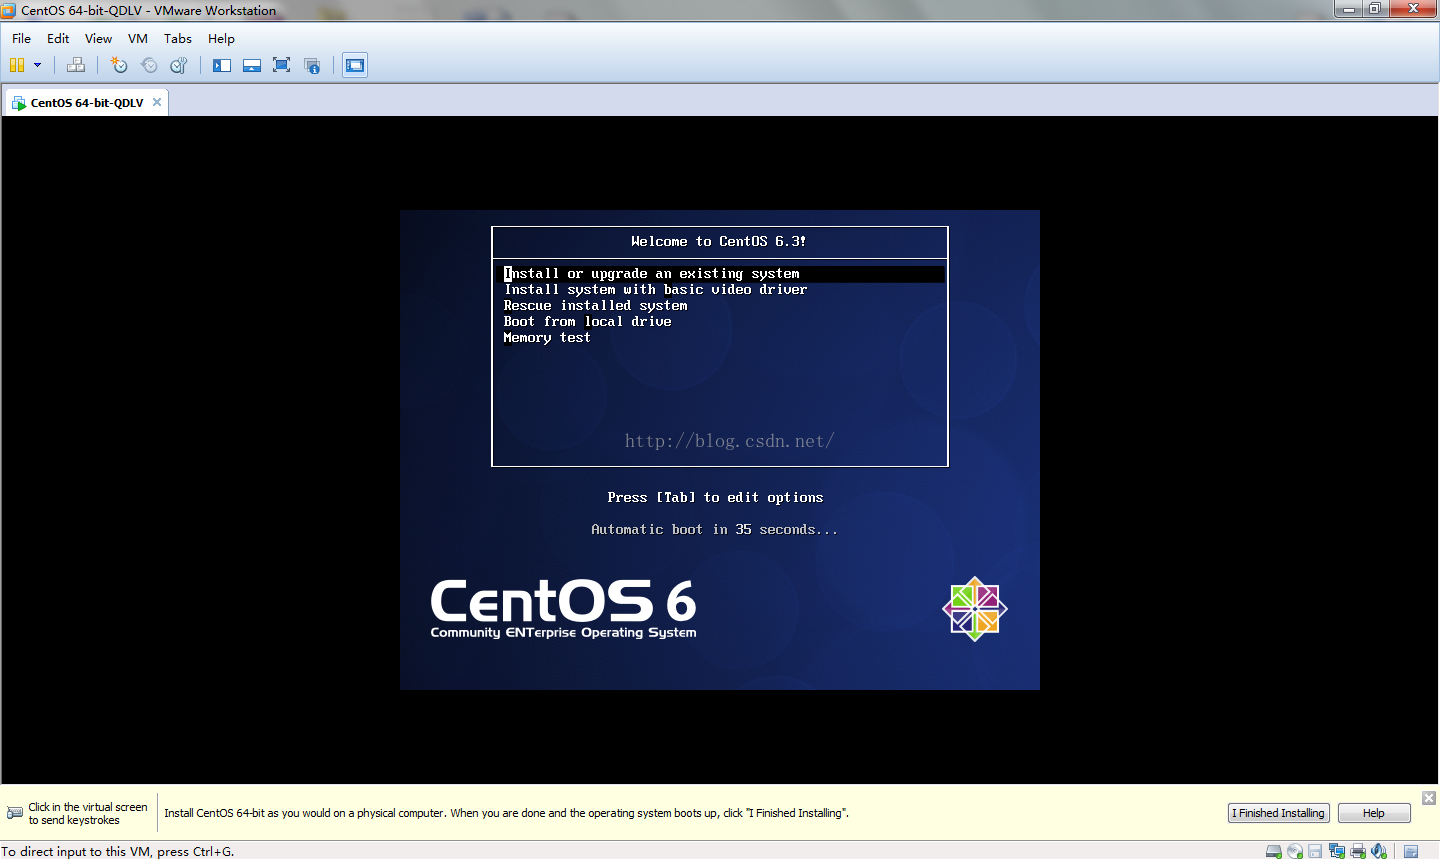Click the Unity mode icon

(x=312, y=65)
